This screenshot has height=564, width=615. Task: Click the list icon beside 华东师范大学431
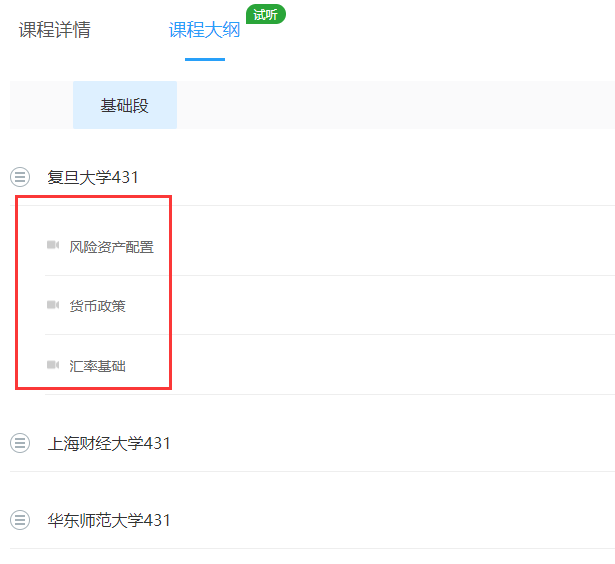coord(20,520)
